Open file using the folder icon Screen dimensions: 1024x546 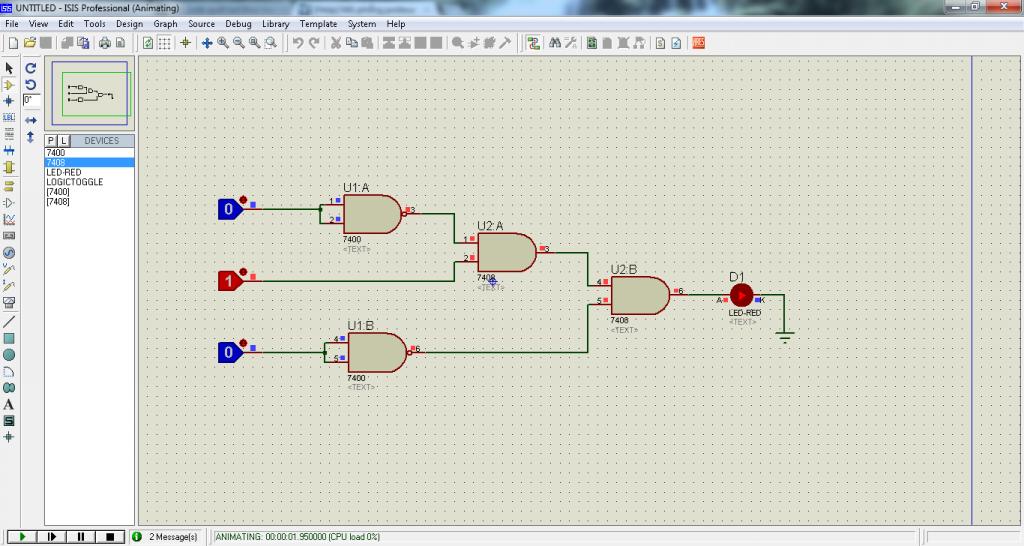tap(30, 43)
